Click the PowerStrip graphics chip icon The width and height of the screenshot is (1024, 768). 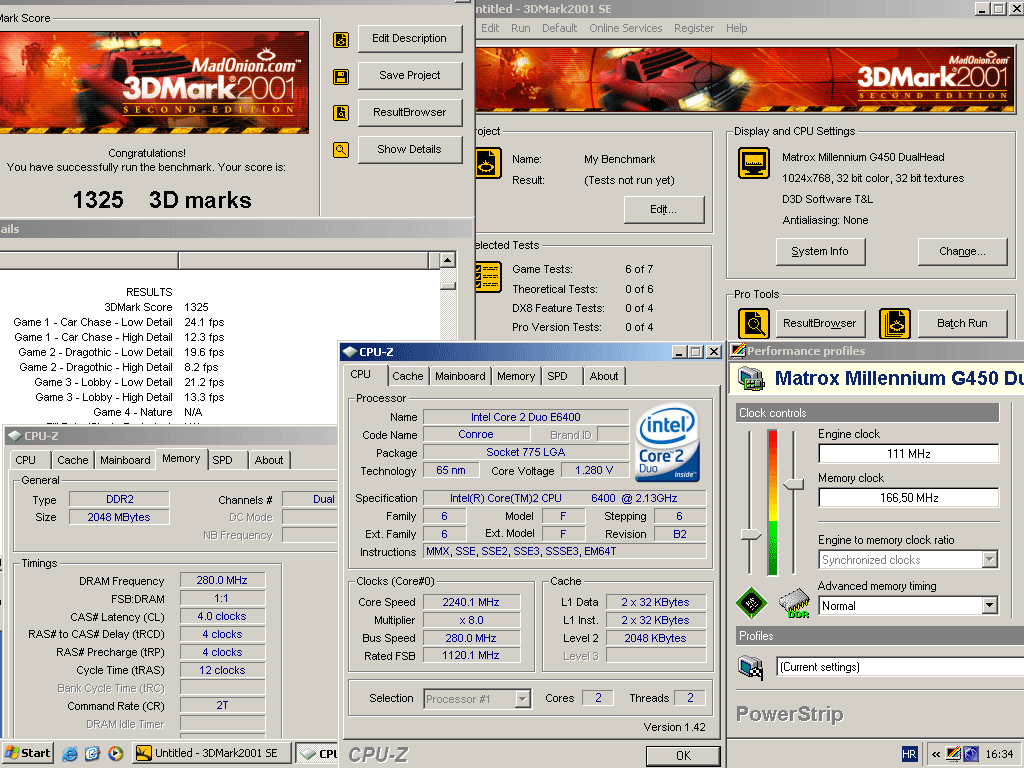[751, 603]
